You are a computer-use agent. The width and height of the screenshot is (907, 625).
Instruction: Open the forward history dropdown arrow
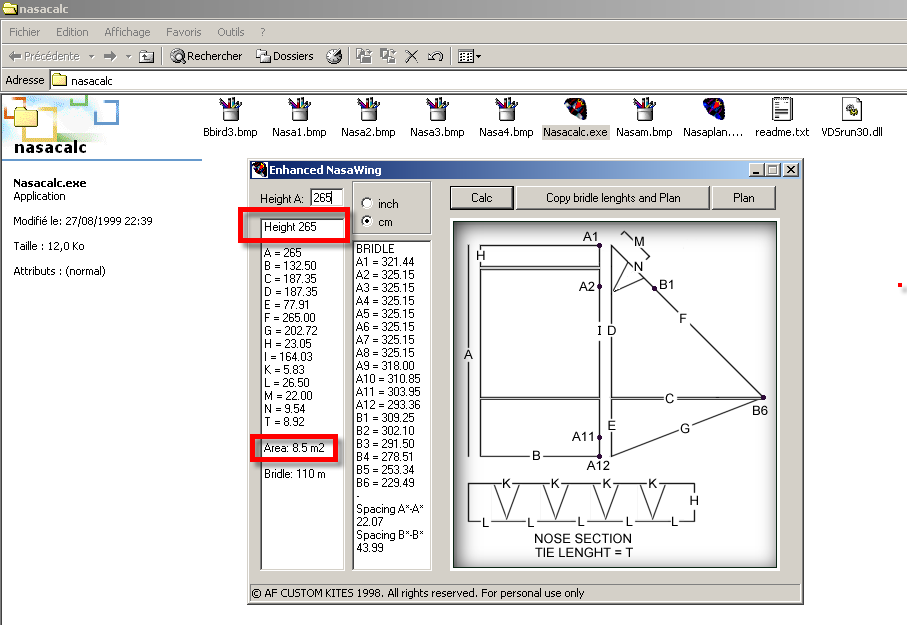click(128, 56)
